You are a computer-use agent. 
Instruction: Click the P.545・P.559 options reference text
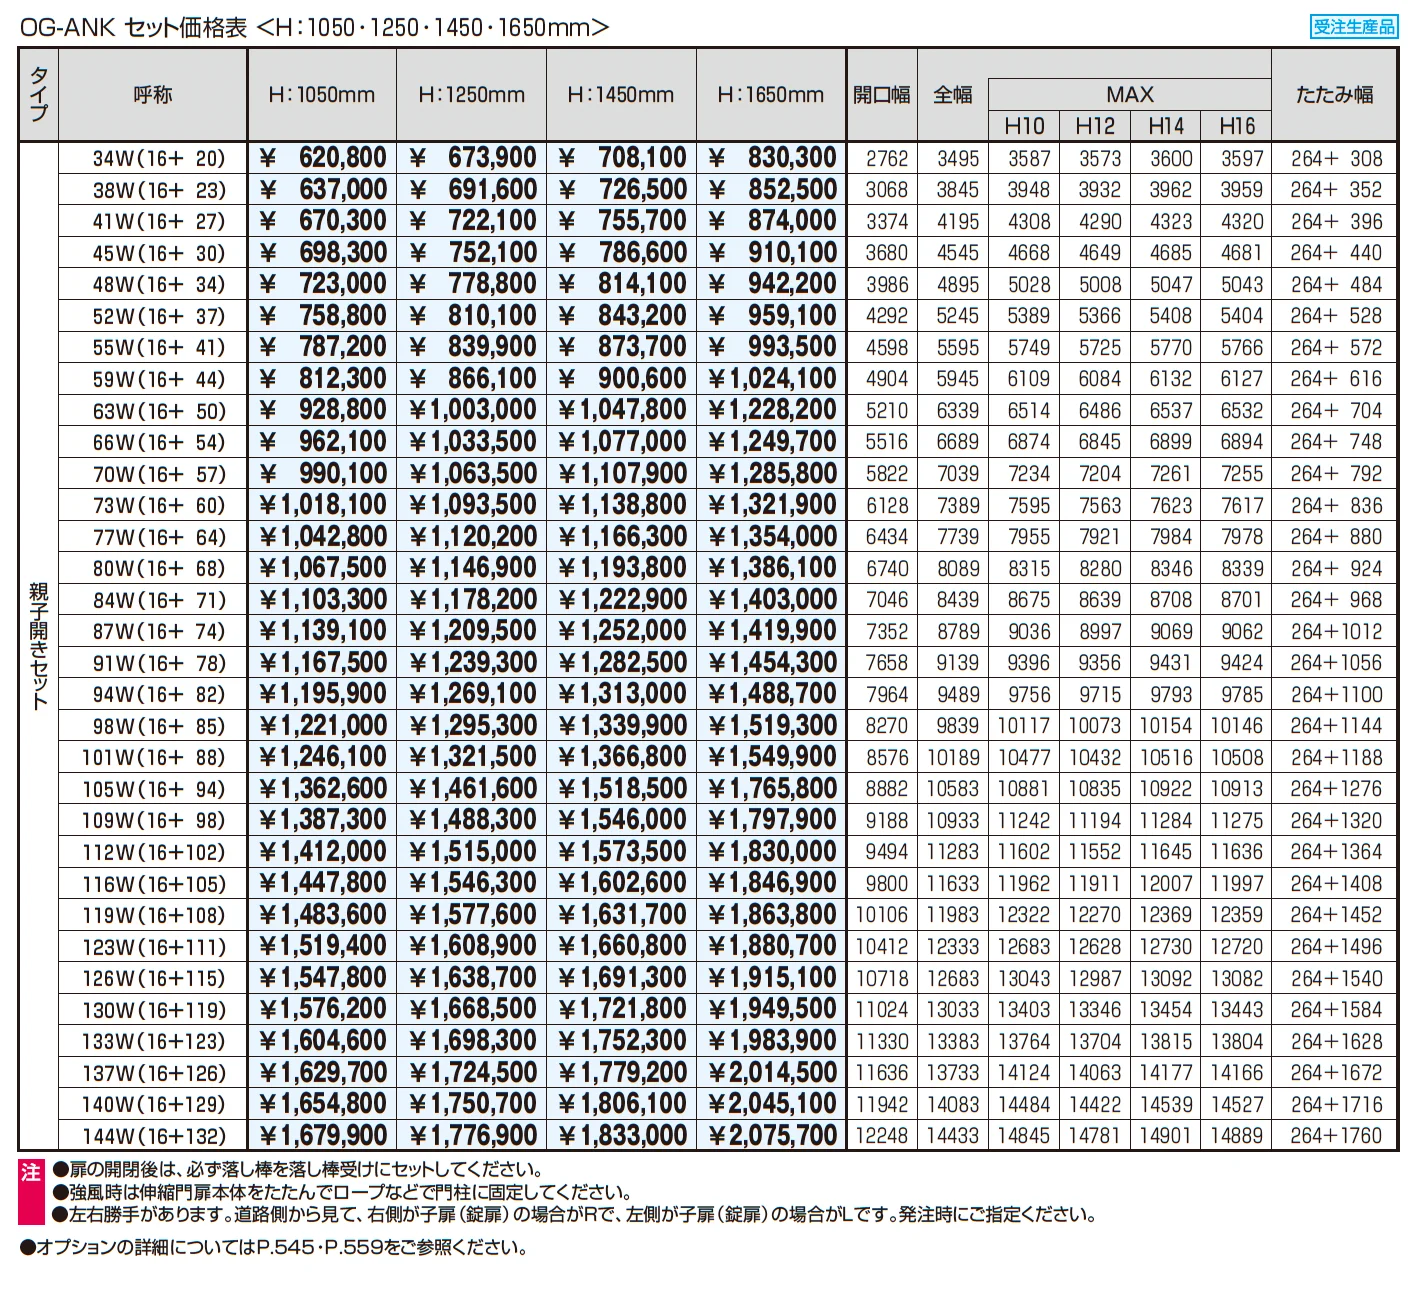click(320, 1247)
